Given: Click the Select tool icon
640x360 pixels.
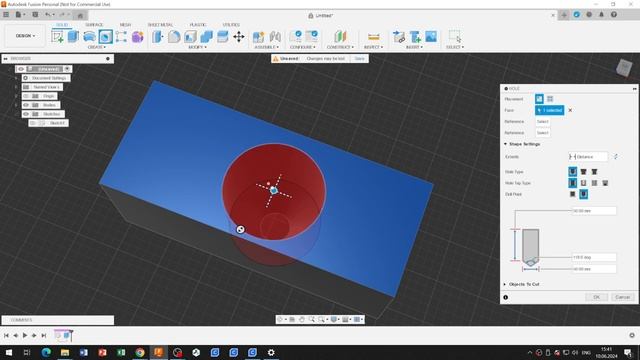Looking at the screenshot, I should (x=455, y=37).
